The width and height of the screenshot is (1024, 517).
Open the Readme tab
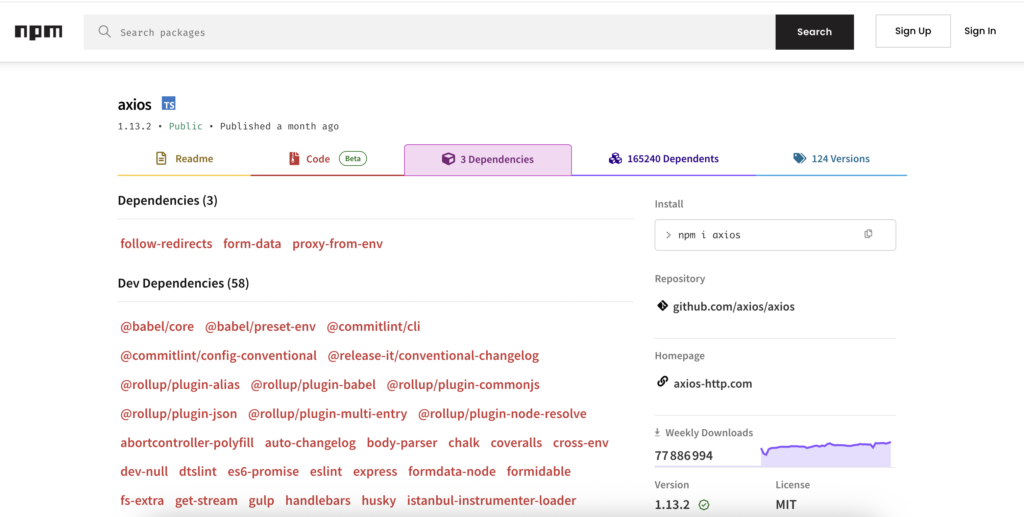[184, 159]
